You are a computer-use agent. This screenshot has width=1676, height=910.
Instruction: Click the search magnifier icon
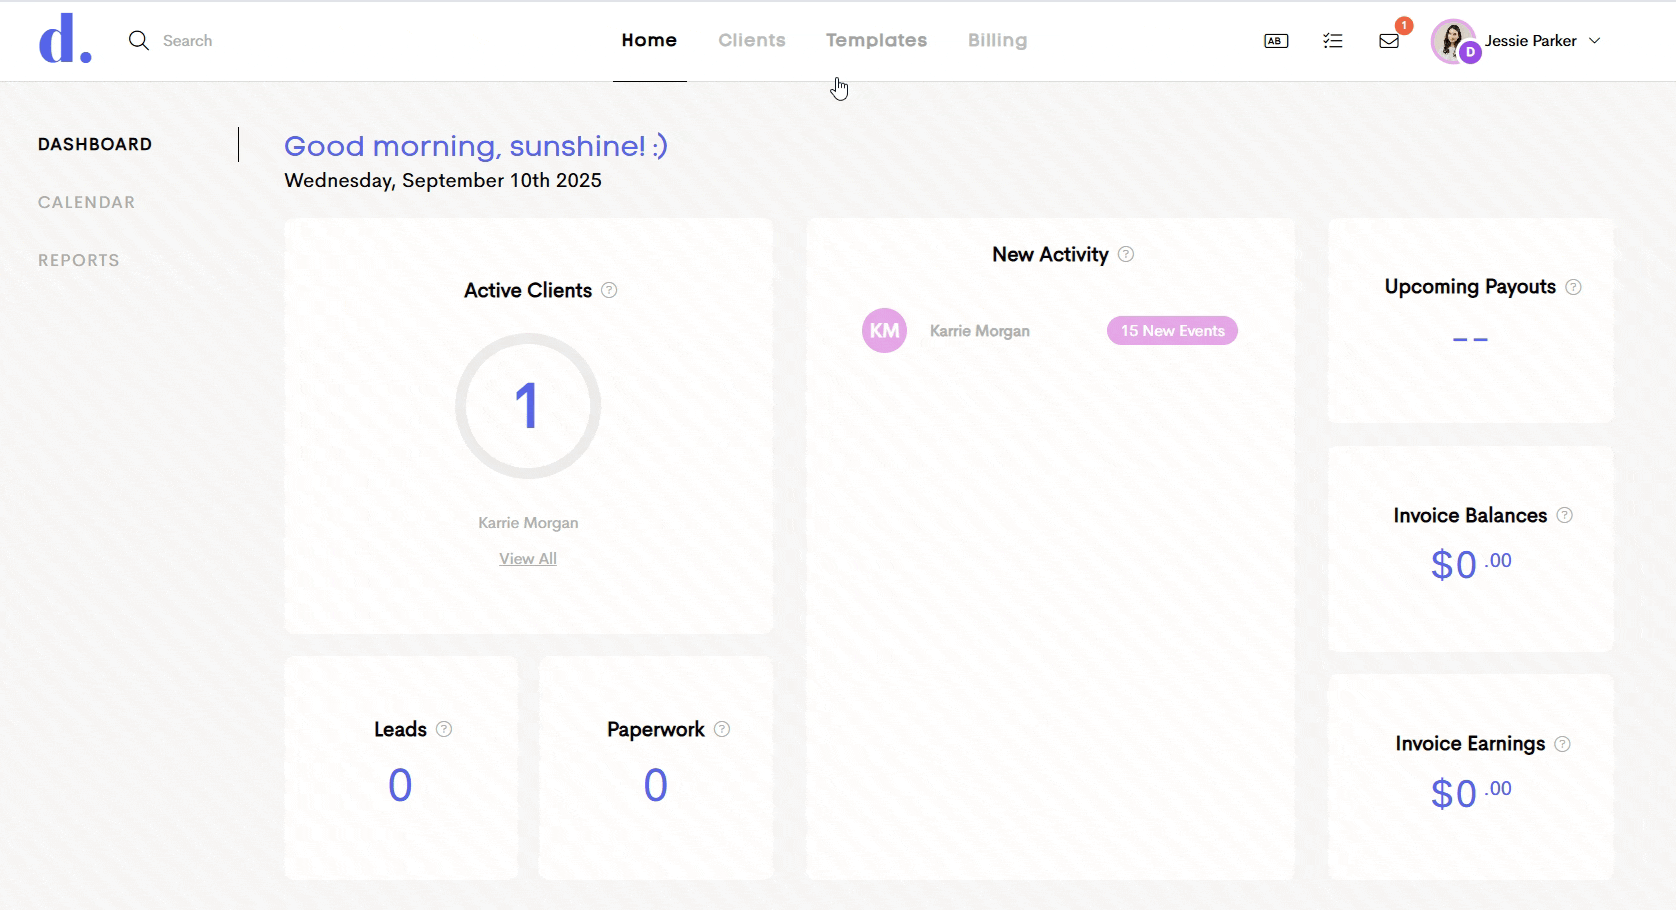[139, 40]
